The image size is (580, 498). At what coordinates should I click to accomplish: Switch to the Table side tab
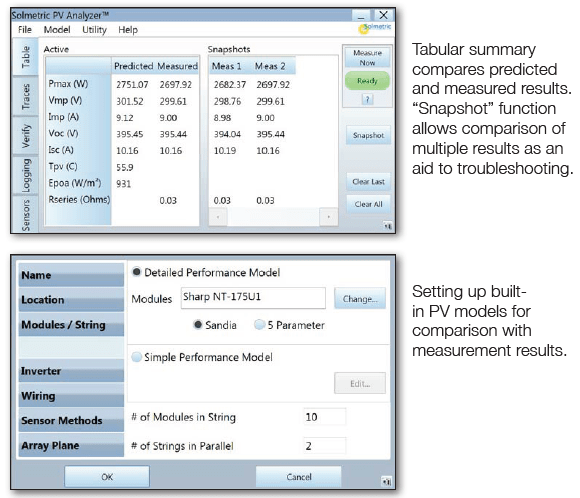(26, 57)
